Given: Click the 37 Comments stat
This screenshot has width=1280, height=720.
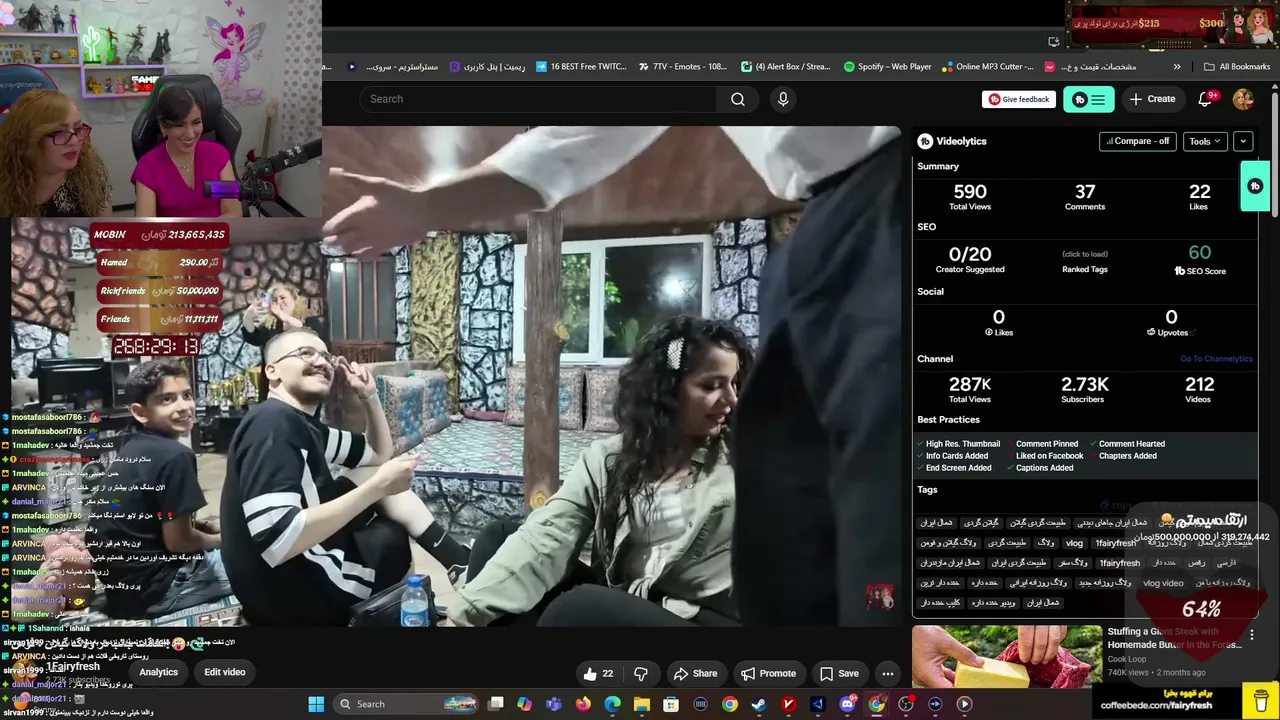Looking at the screenshot, I should tap(1085, 196).
